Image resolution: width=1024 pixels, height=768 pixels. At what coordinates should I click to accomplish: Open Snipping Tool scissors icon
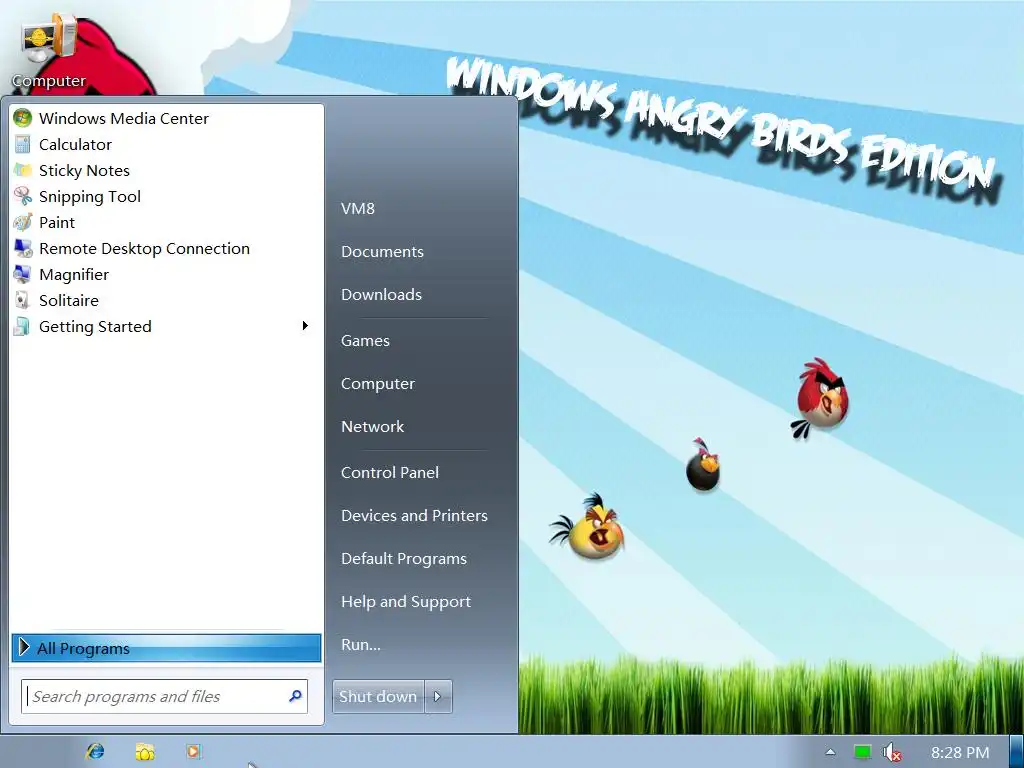click(22, 197)
